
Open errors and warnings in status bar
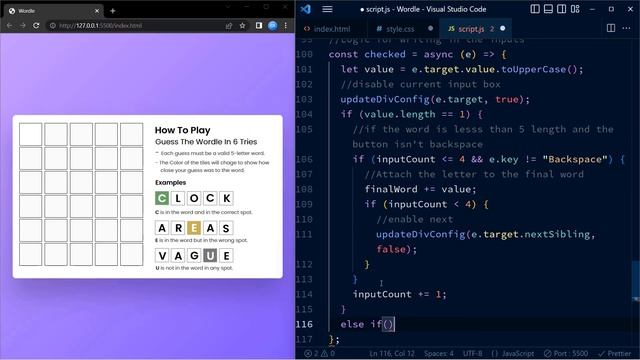319,353
